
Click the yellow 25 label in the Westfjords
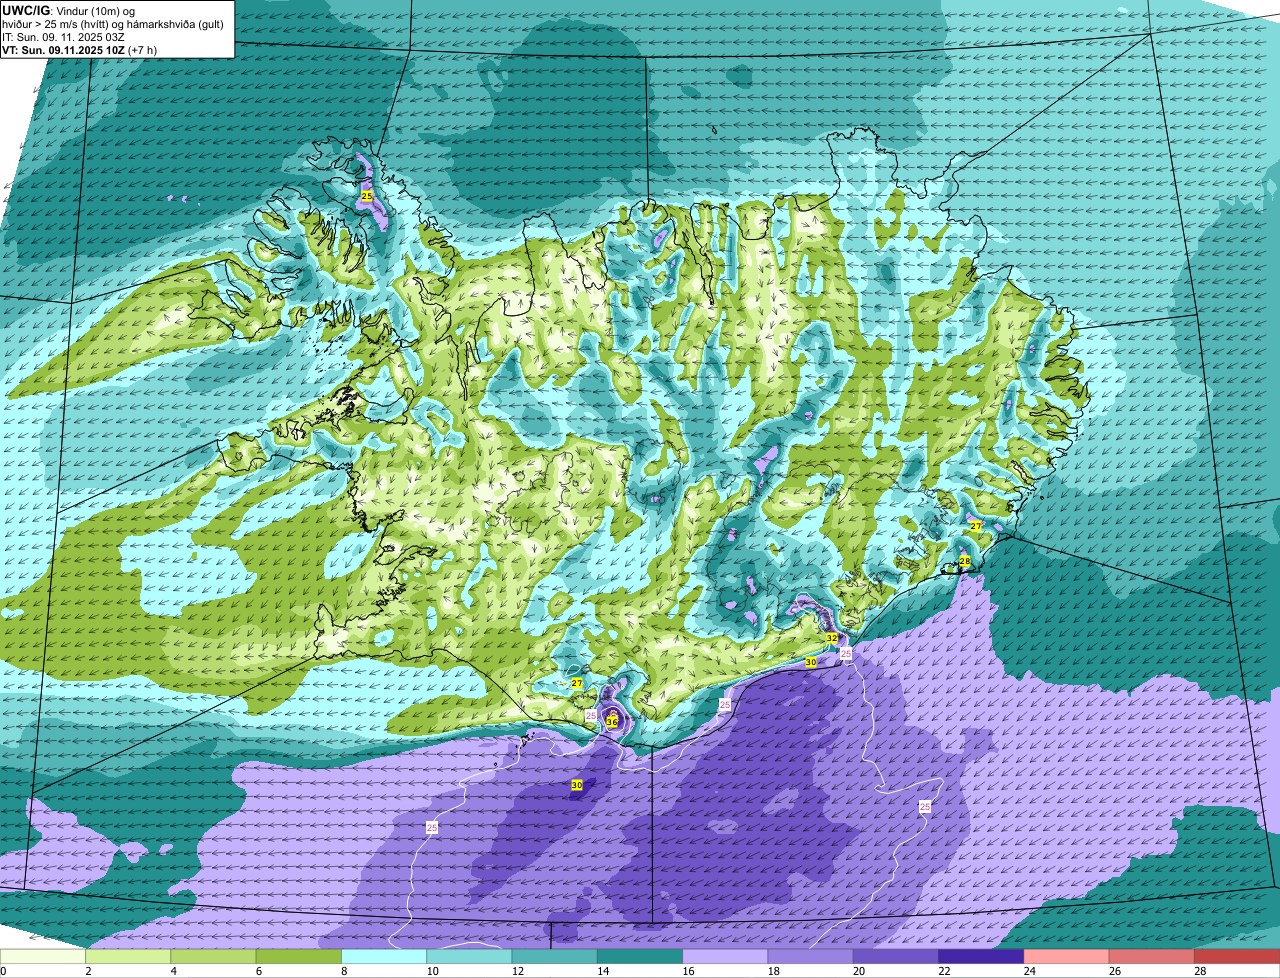point(367,197)
